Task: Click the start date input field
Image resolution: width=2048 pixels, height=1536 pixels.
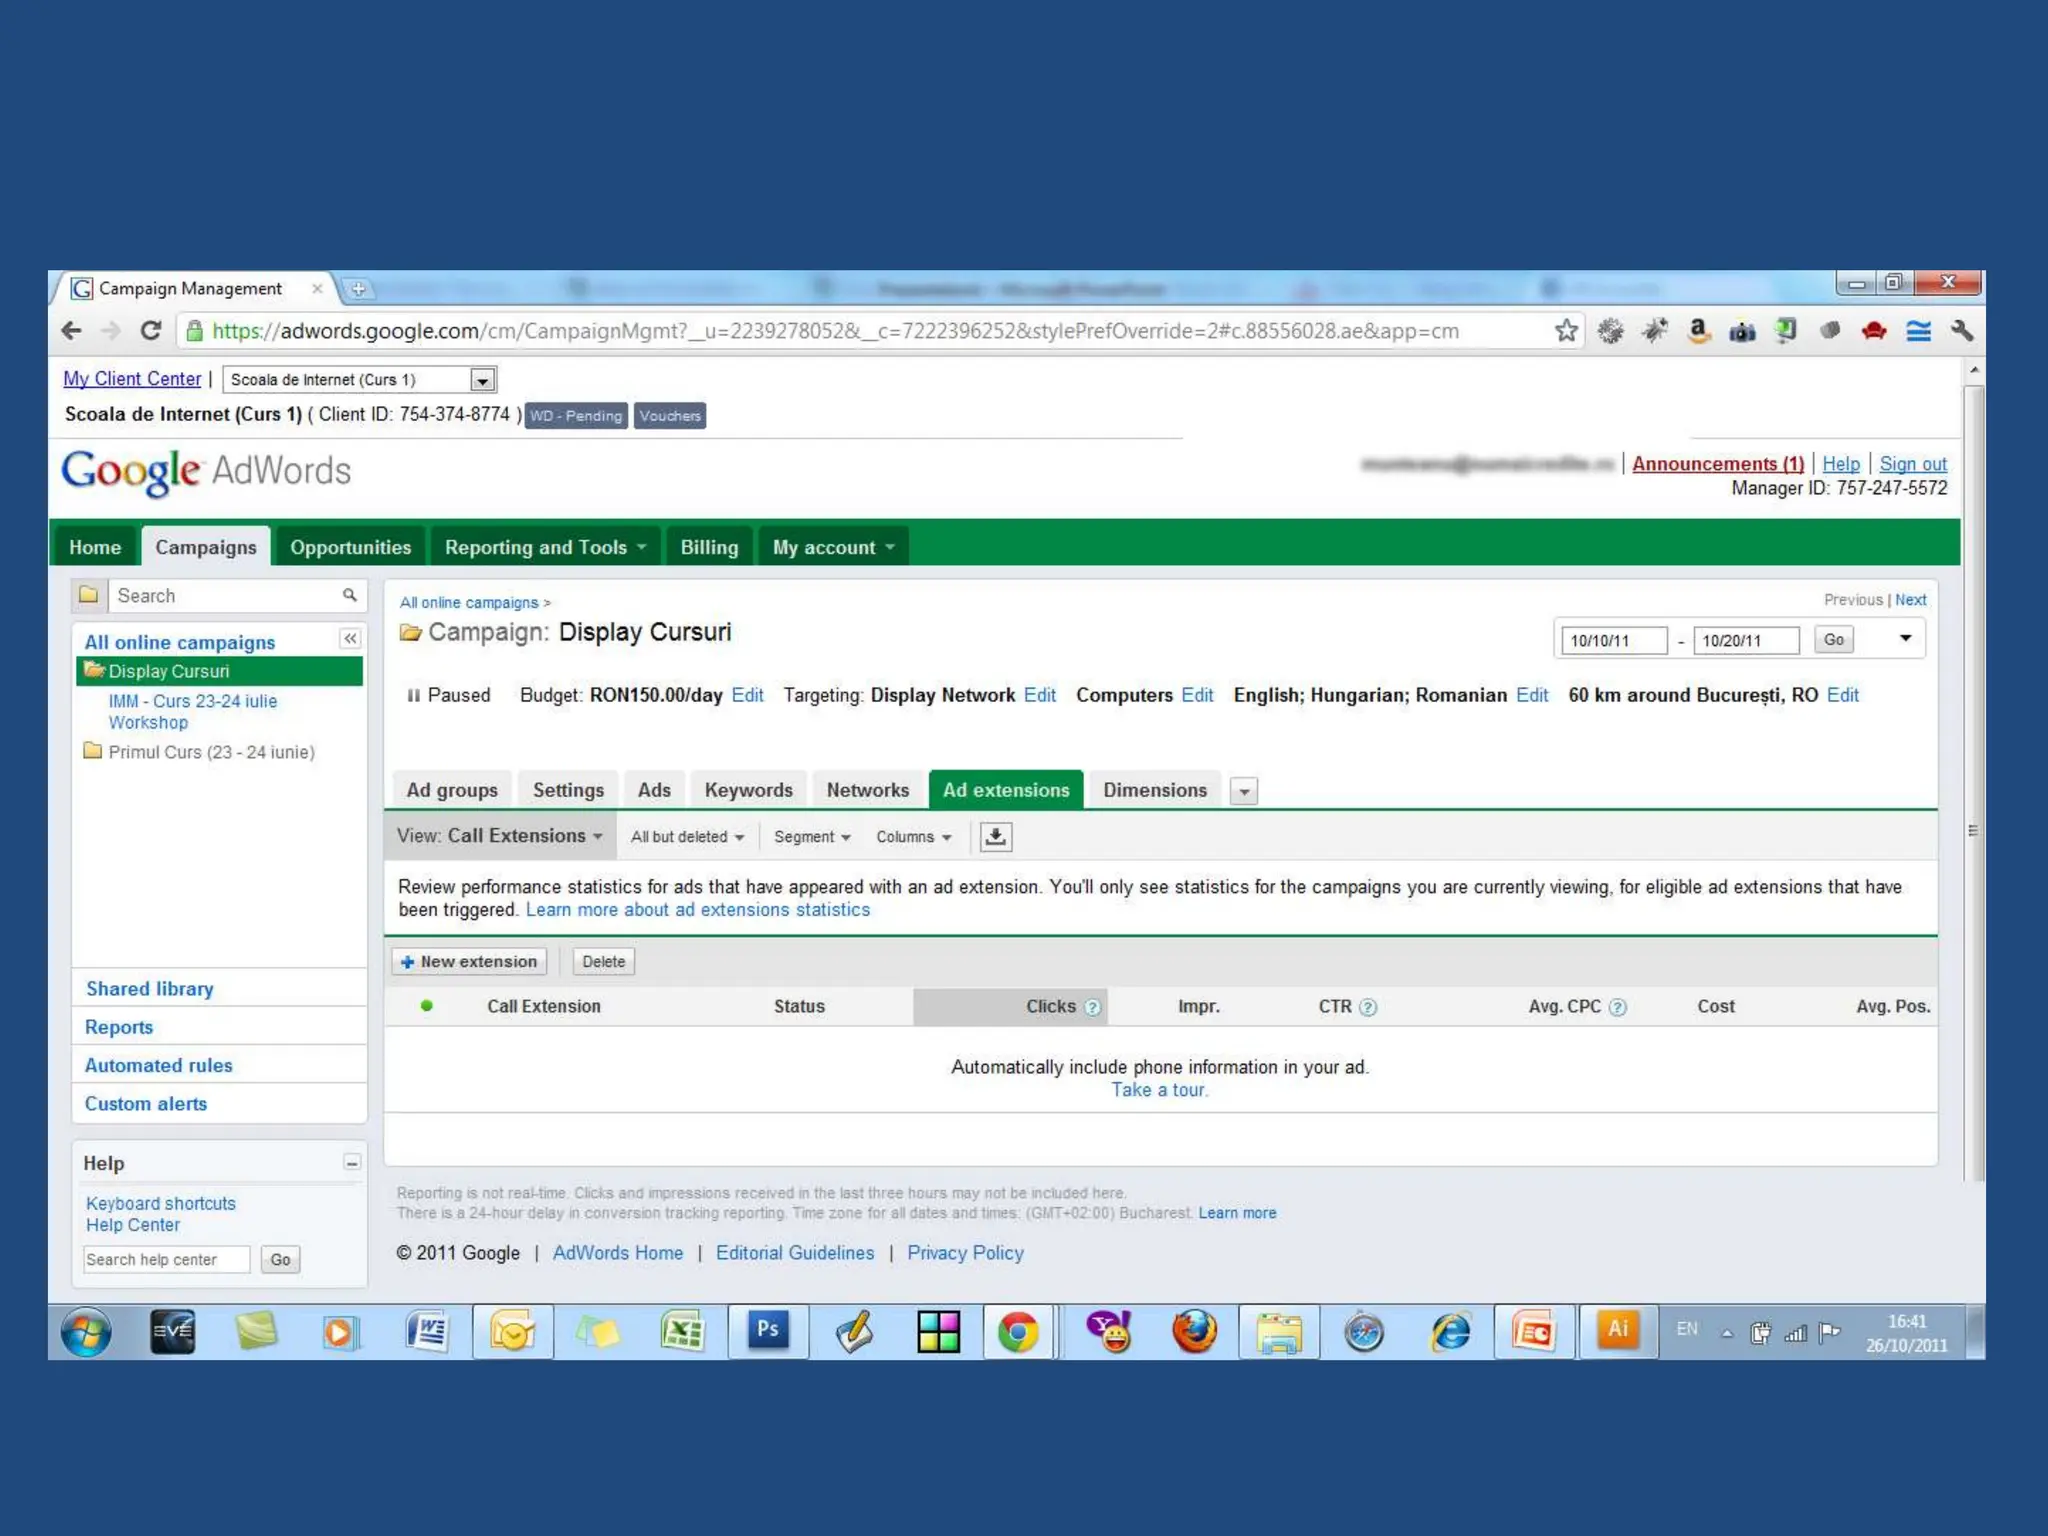Action: pos(1614,640)
